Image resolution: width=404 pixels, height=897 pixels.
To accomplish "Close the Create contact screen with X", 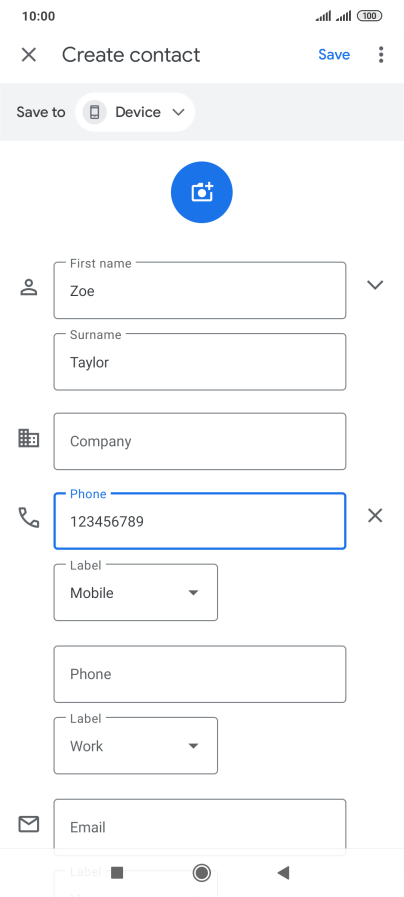I will point(29,55).
